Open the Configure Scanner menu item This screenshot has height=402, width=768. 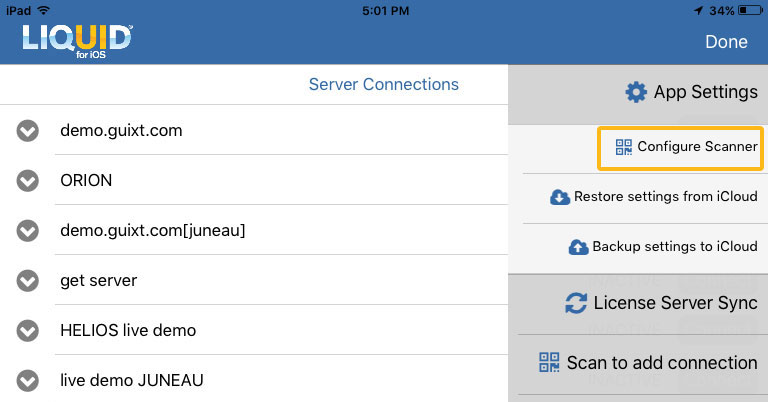point(697,147)
